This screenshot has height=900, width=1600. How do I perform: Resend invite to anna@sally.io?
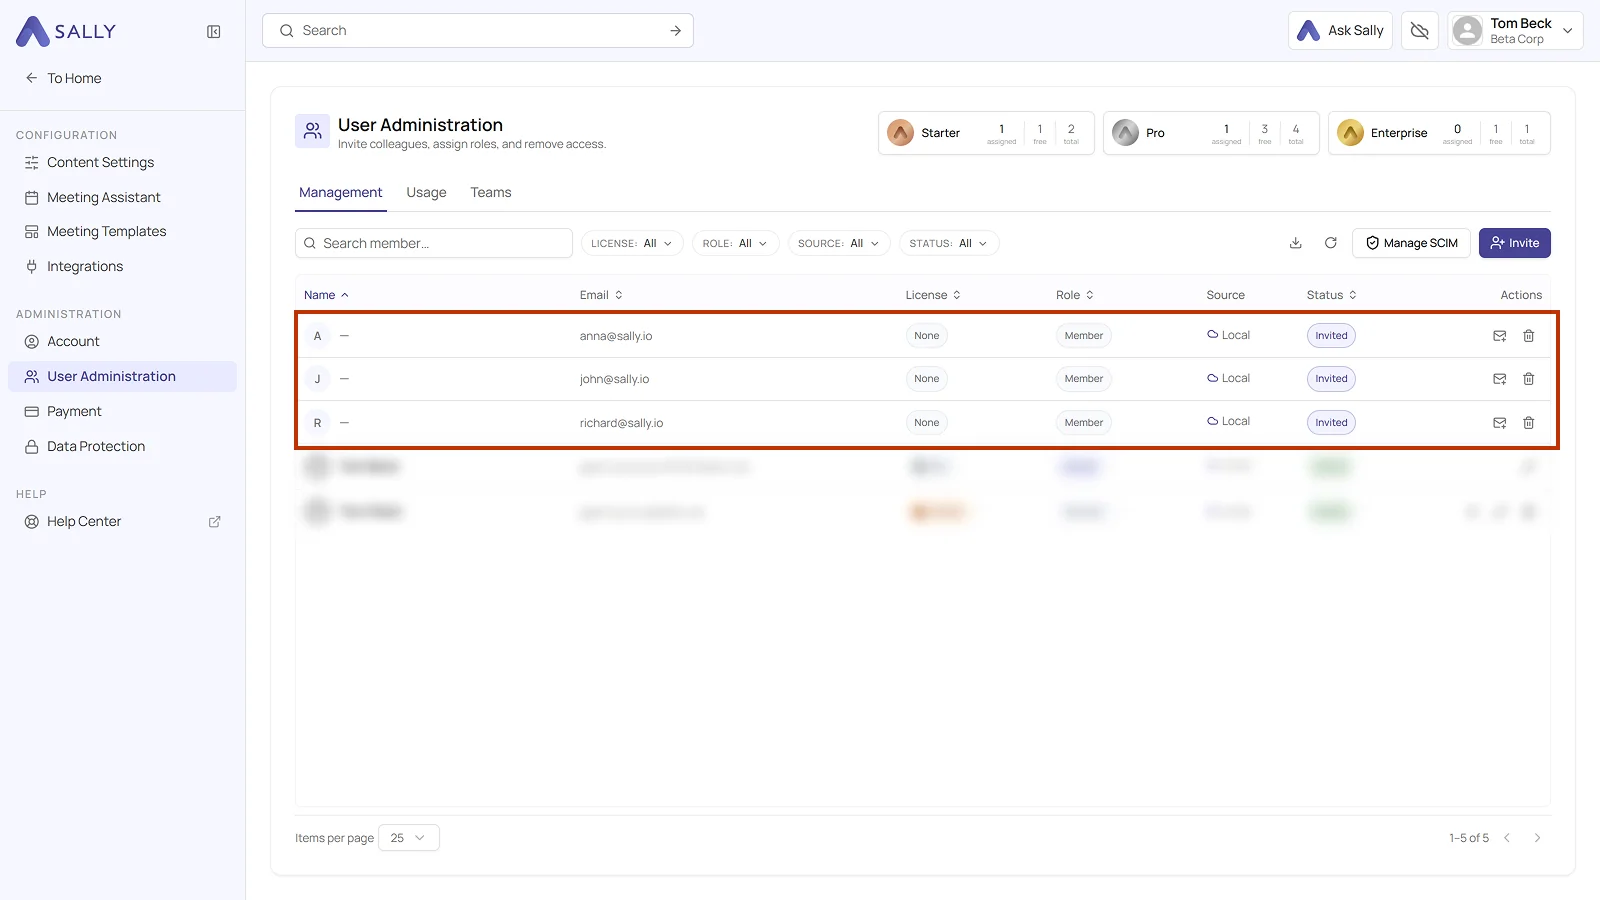[1500, 336]
